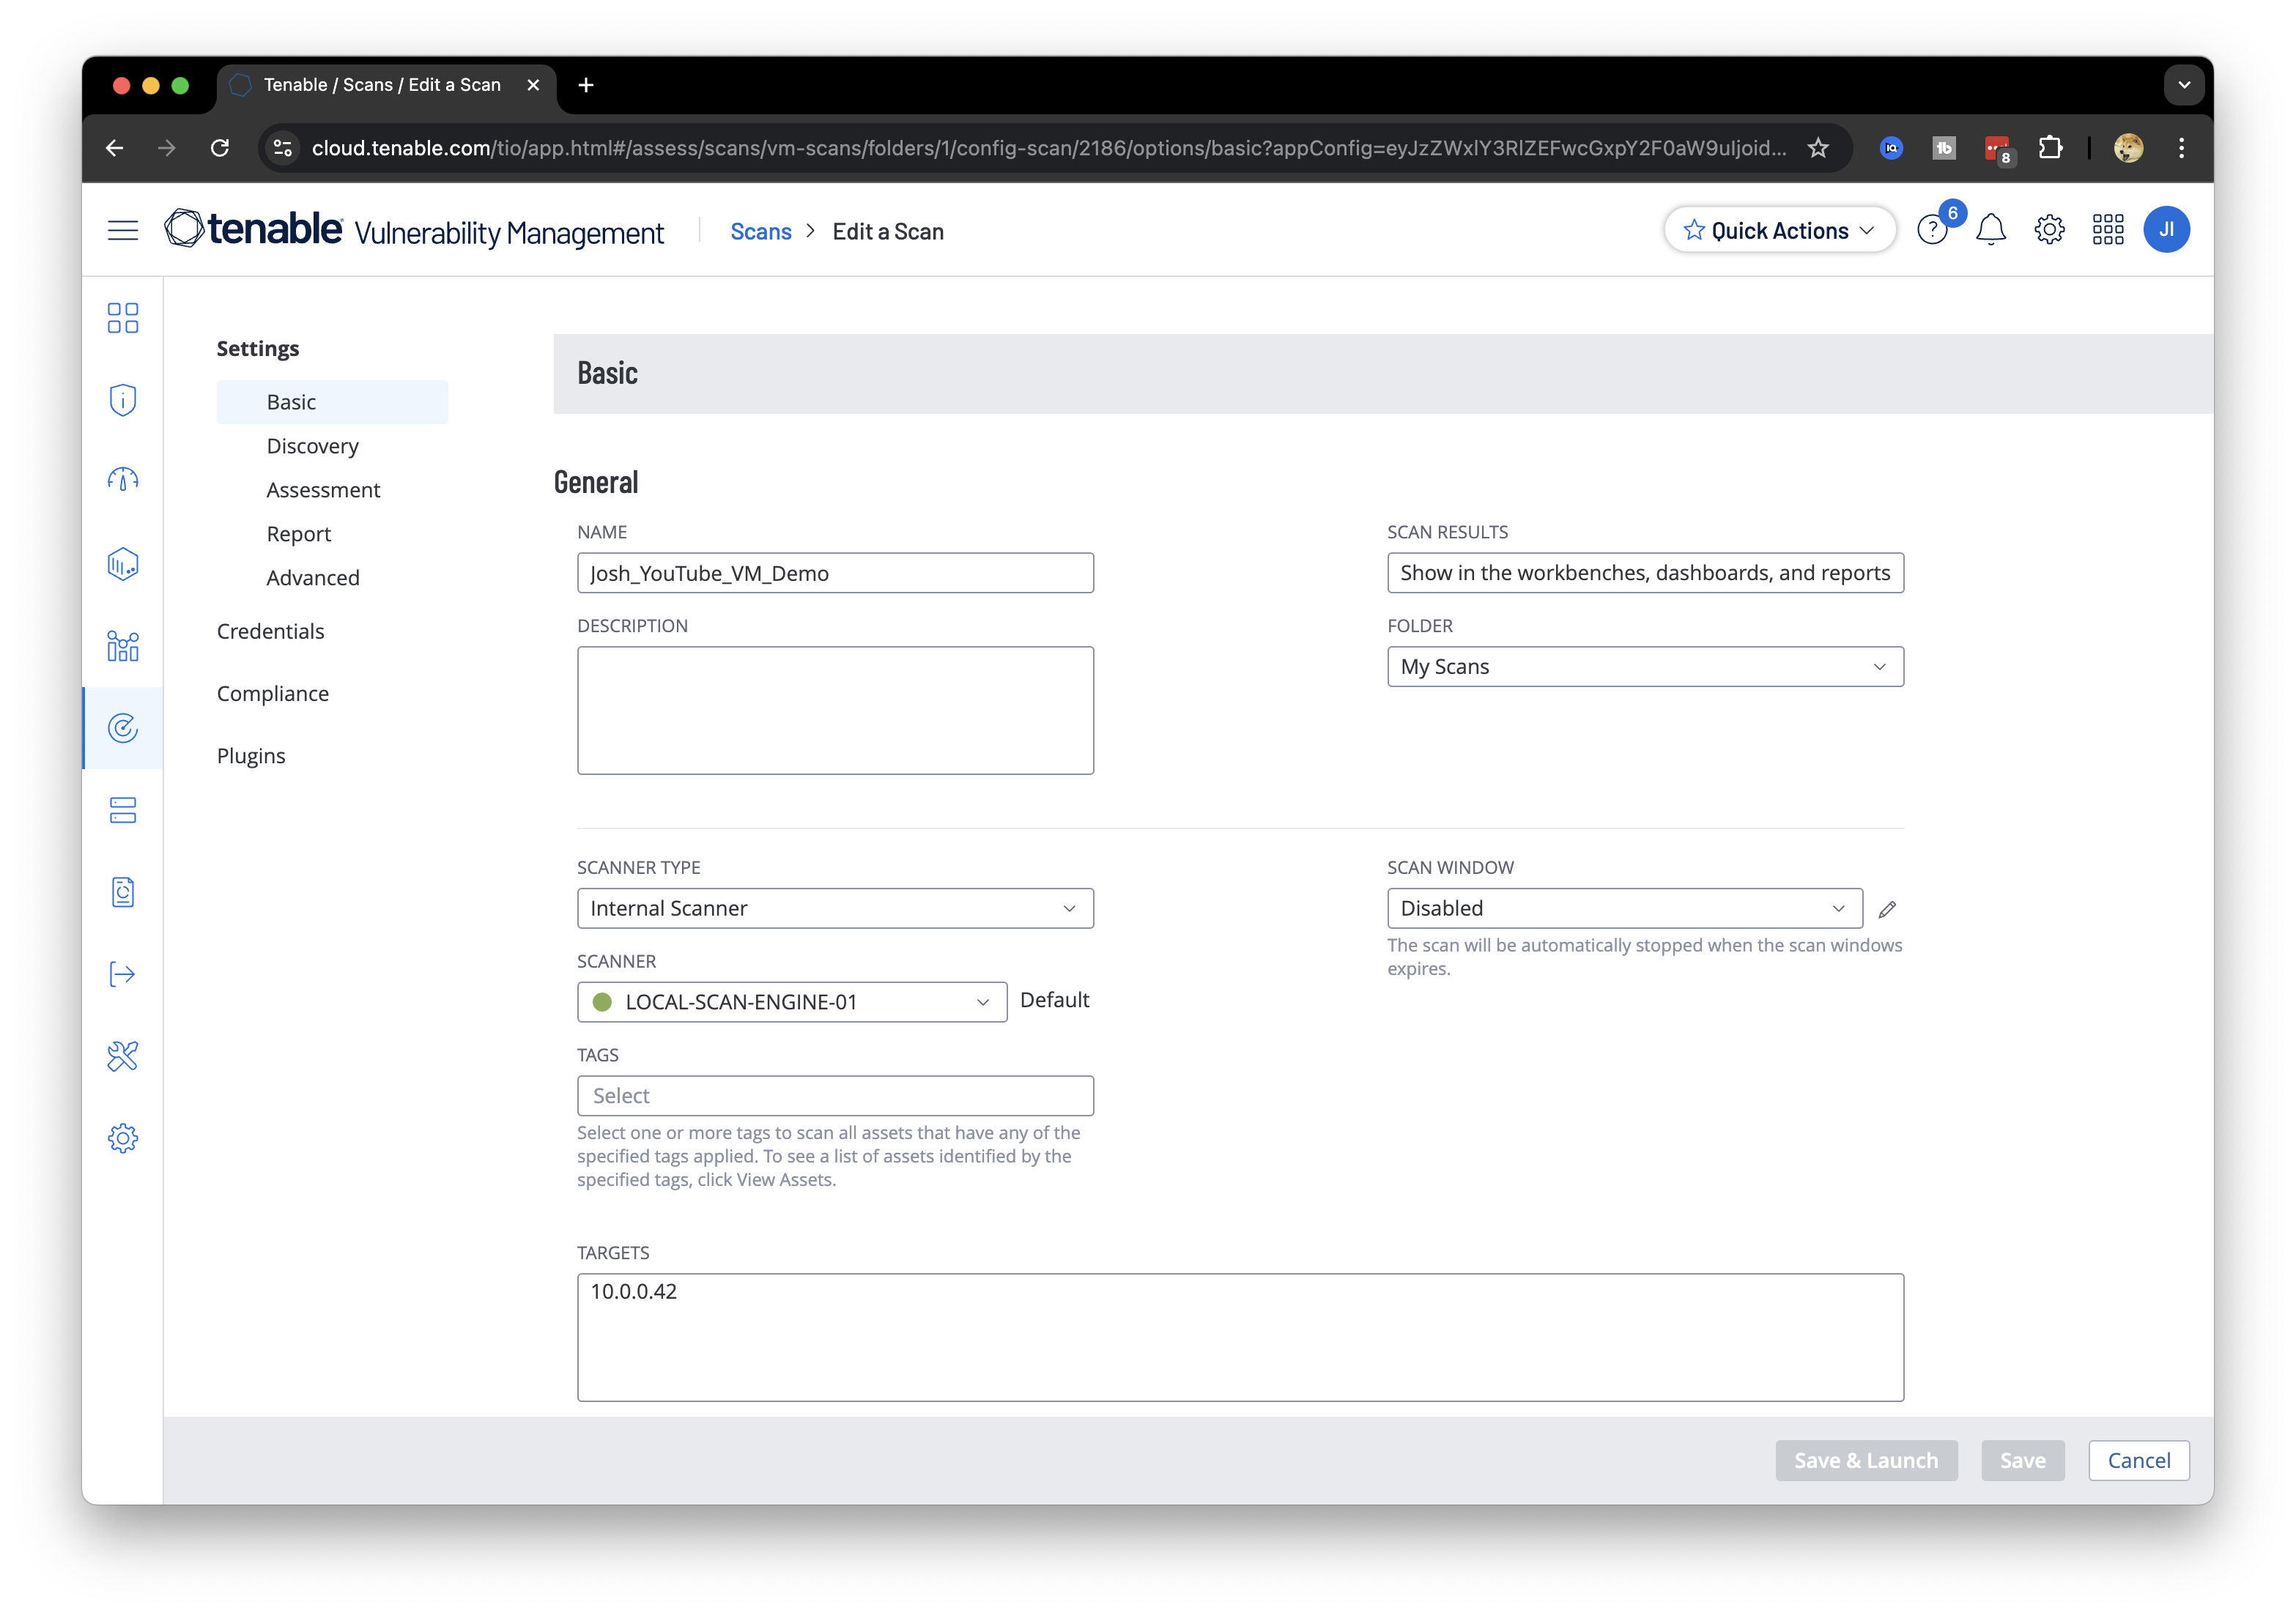Open the Scans radar icon in sidebar
This screenshot has height=1613, width=2296.
pos(122,728)
